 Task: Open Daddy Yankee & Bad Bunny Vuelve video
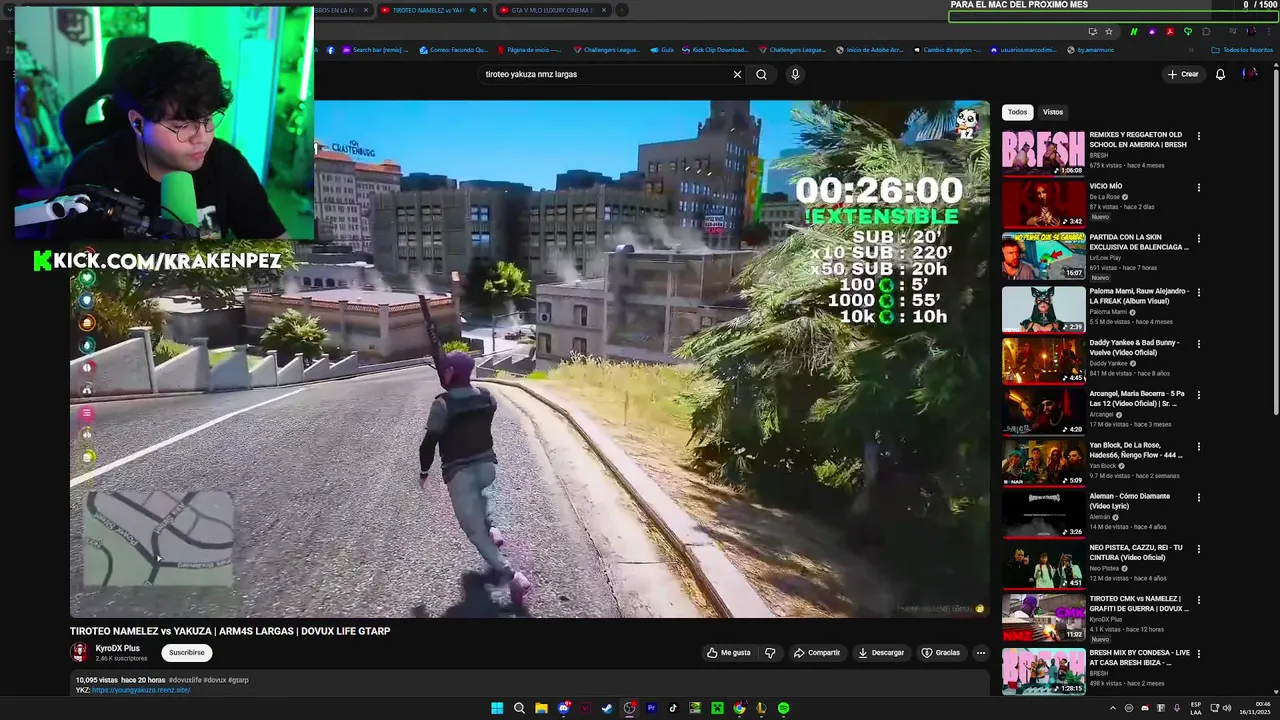pos(1043,359)
